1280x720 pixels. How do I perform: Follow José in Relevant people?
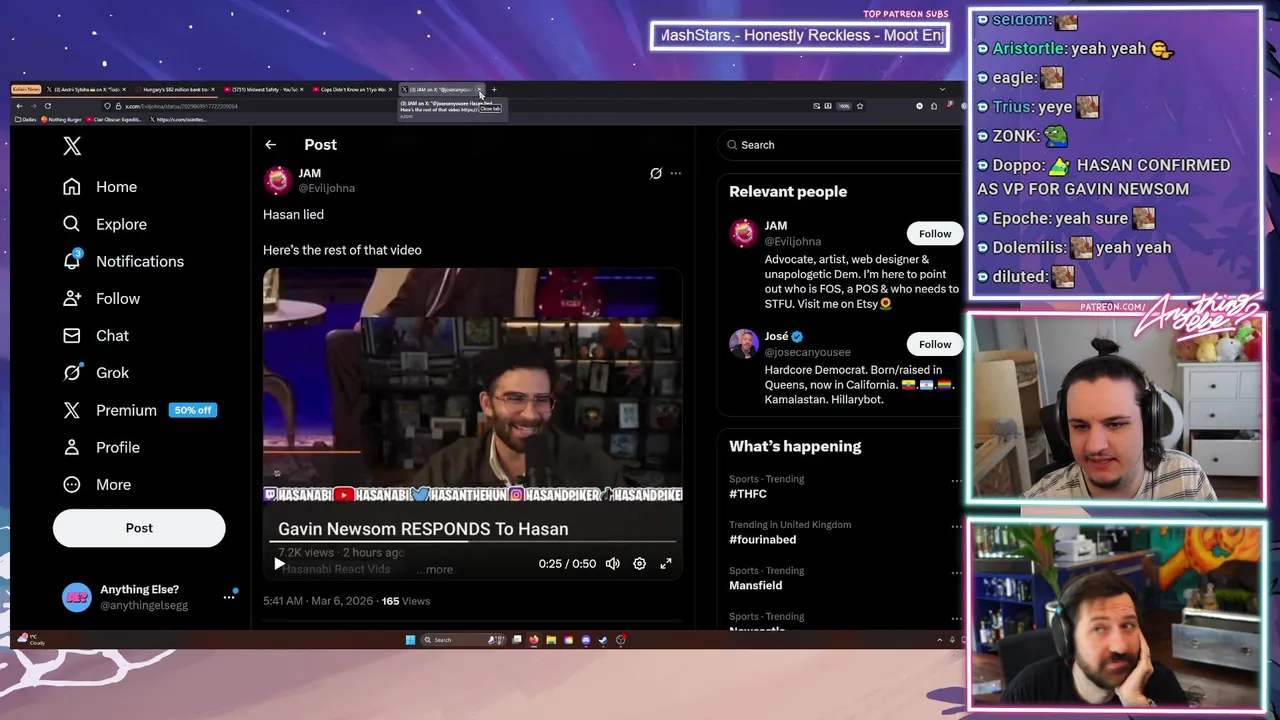(935, 344)
